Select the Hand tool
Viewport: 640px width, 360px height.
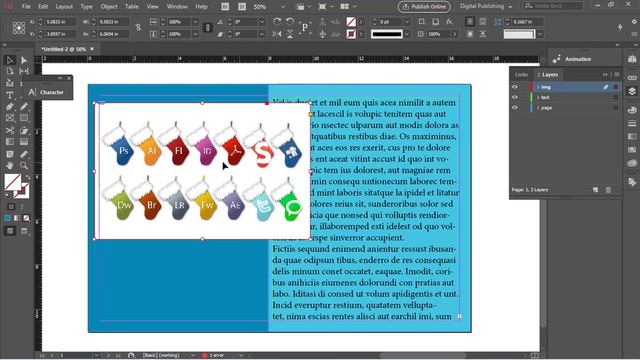(x=10, y=166)
